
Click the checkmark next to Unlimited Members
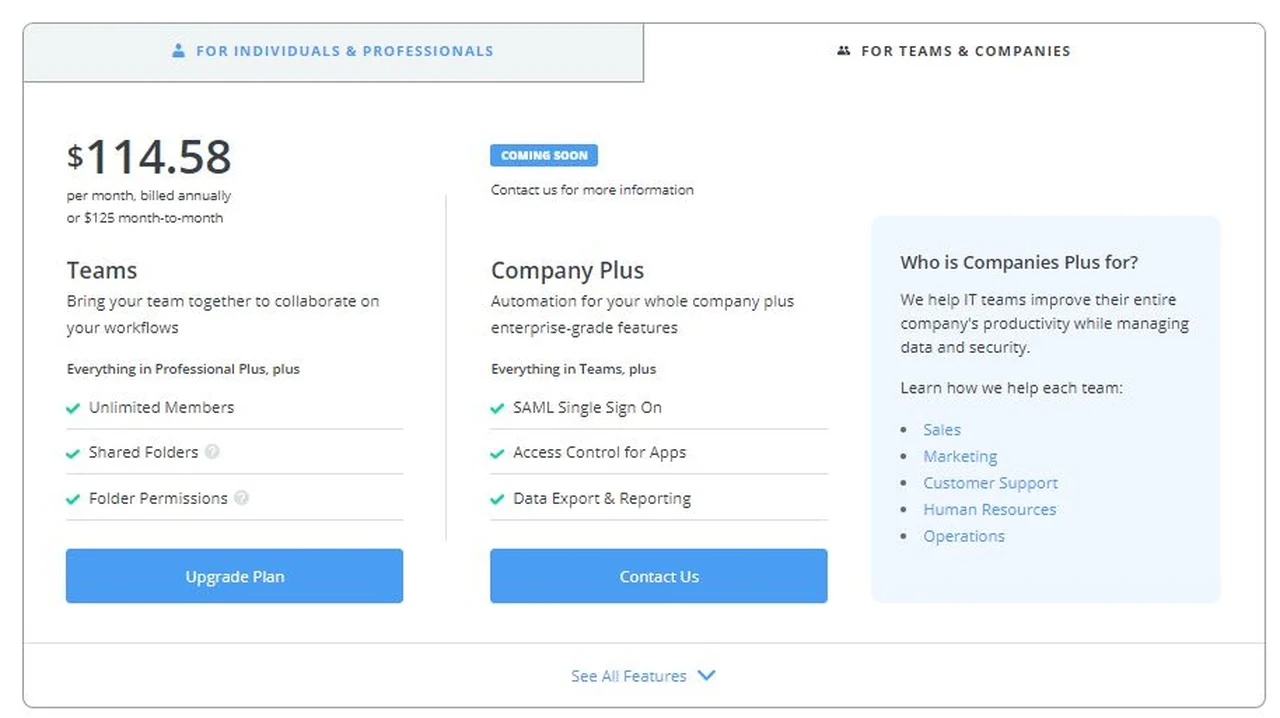tap(73, 407)
